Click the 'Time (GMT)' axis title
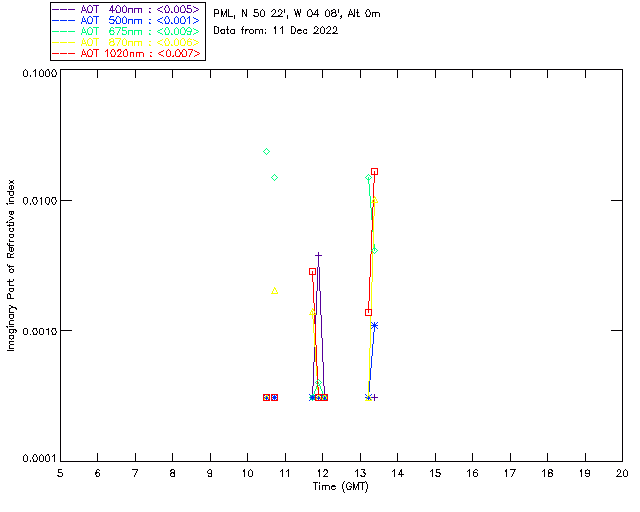This screenshot has width=640, height=512. pyautogui.click(x=341, y=487)
